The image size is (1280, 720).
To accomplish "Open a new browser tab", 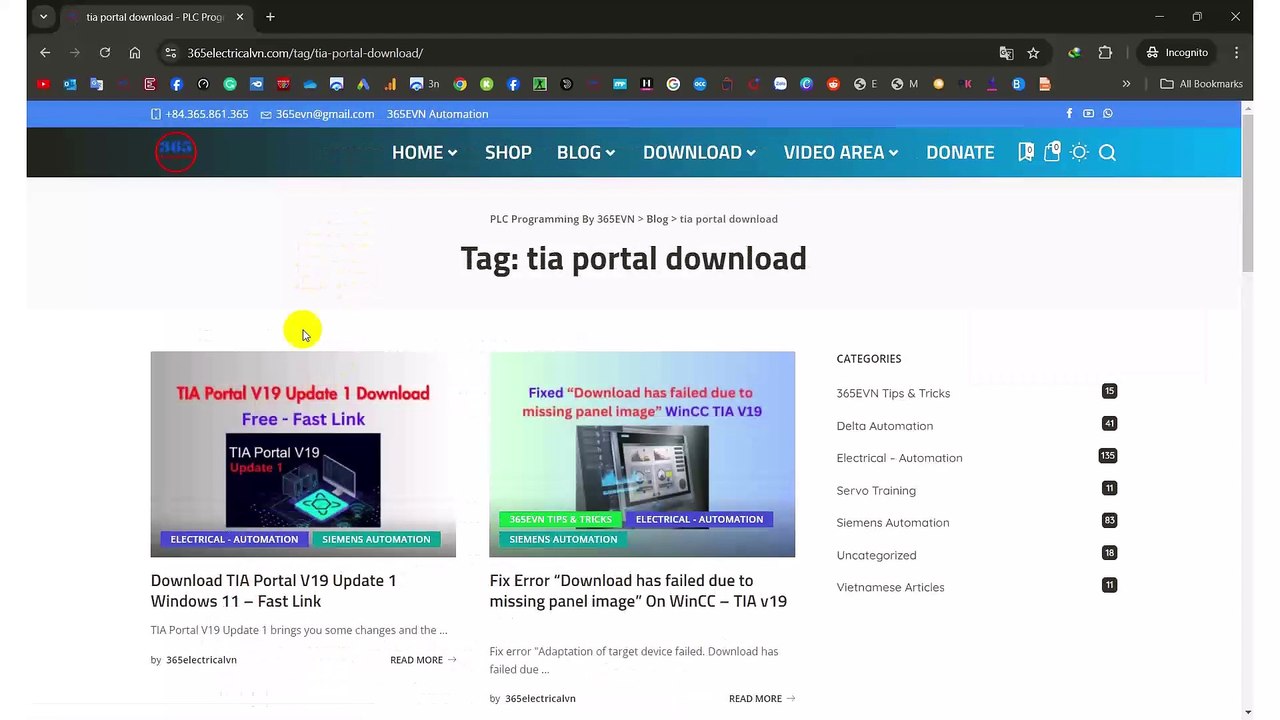I will click(270, 17).
